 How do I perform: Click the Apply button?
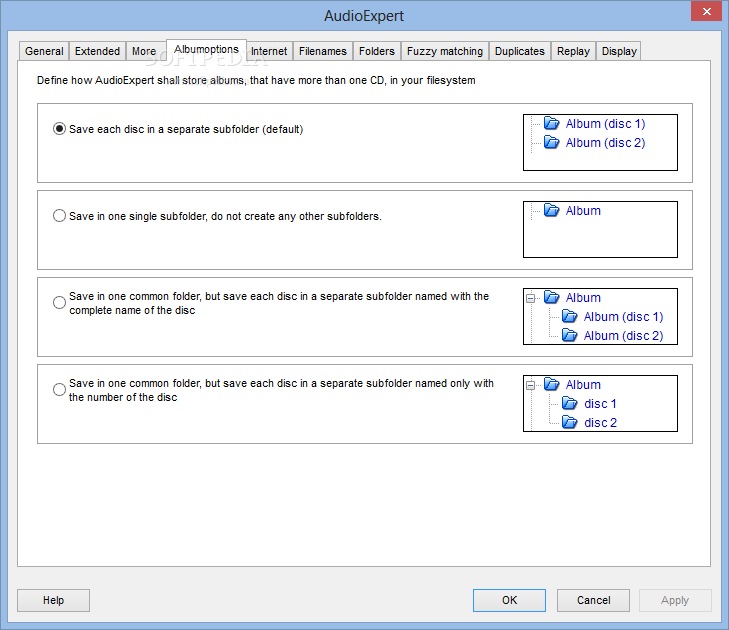click(x=675, y=600)
